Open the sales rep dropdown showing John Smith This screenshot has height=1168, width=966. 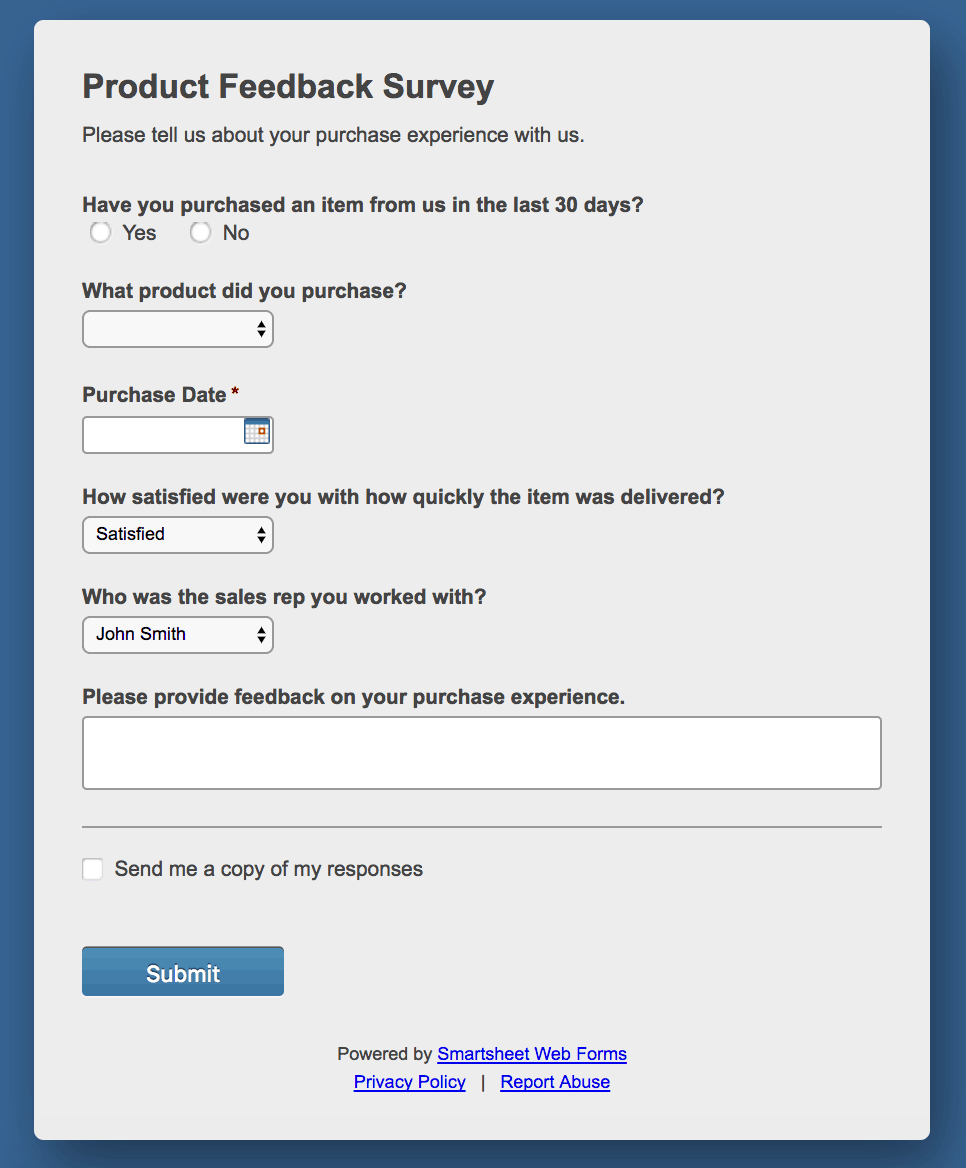[178, 635]
